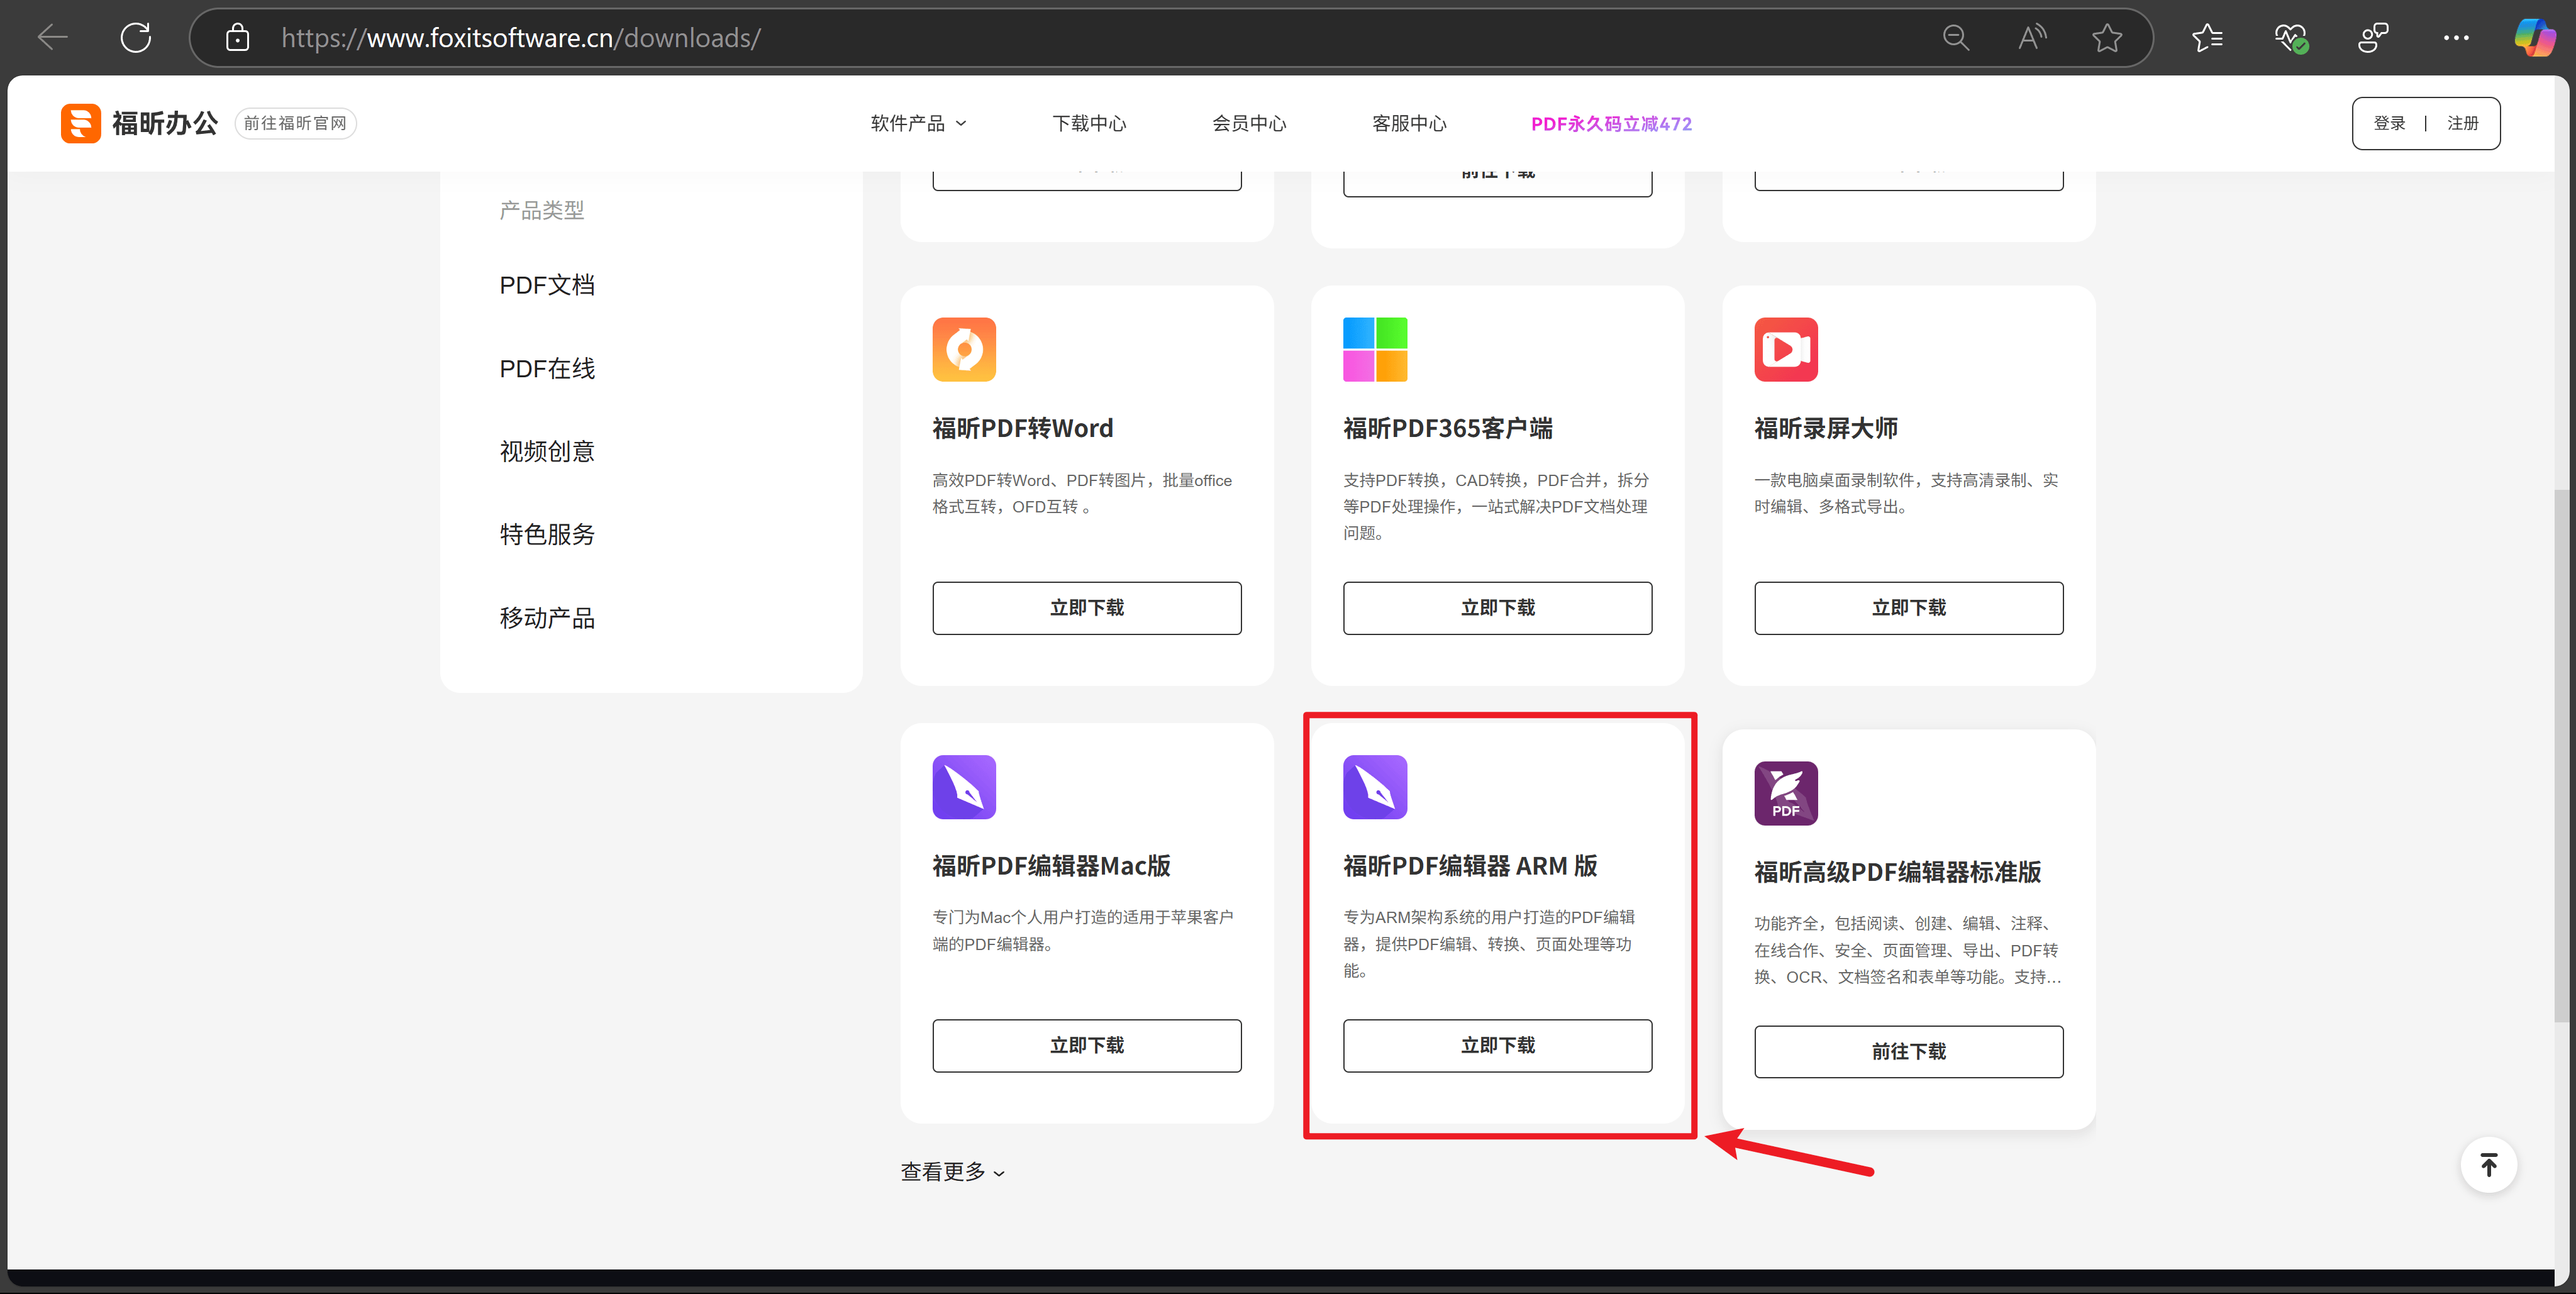Viewport: 2576px width, 1294px height.
Task: Click the 福昕办公 logo
Action: coord(139,123)
